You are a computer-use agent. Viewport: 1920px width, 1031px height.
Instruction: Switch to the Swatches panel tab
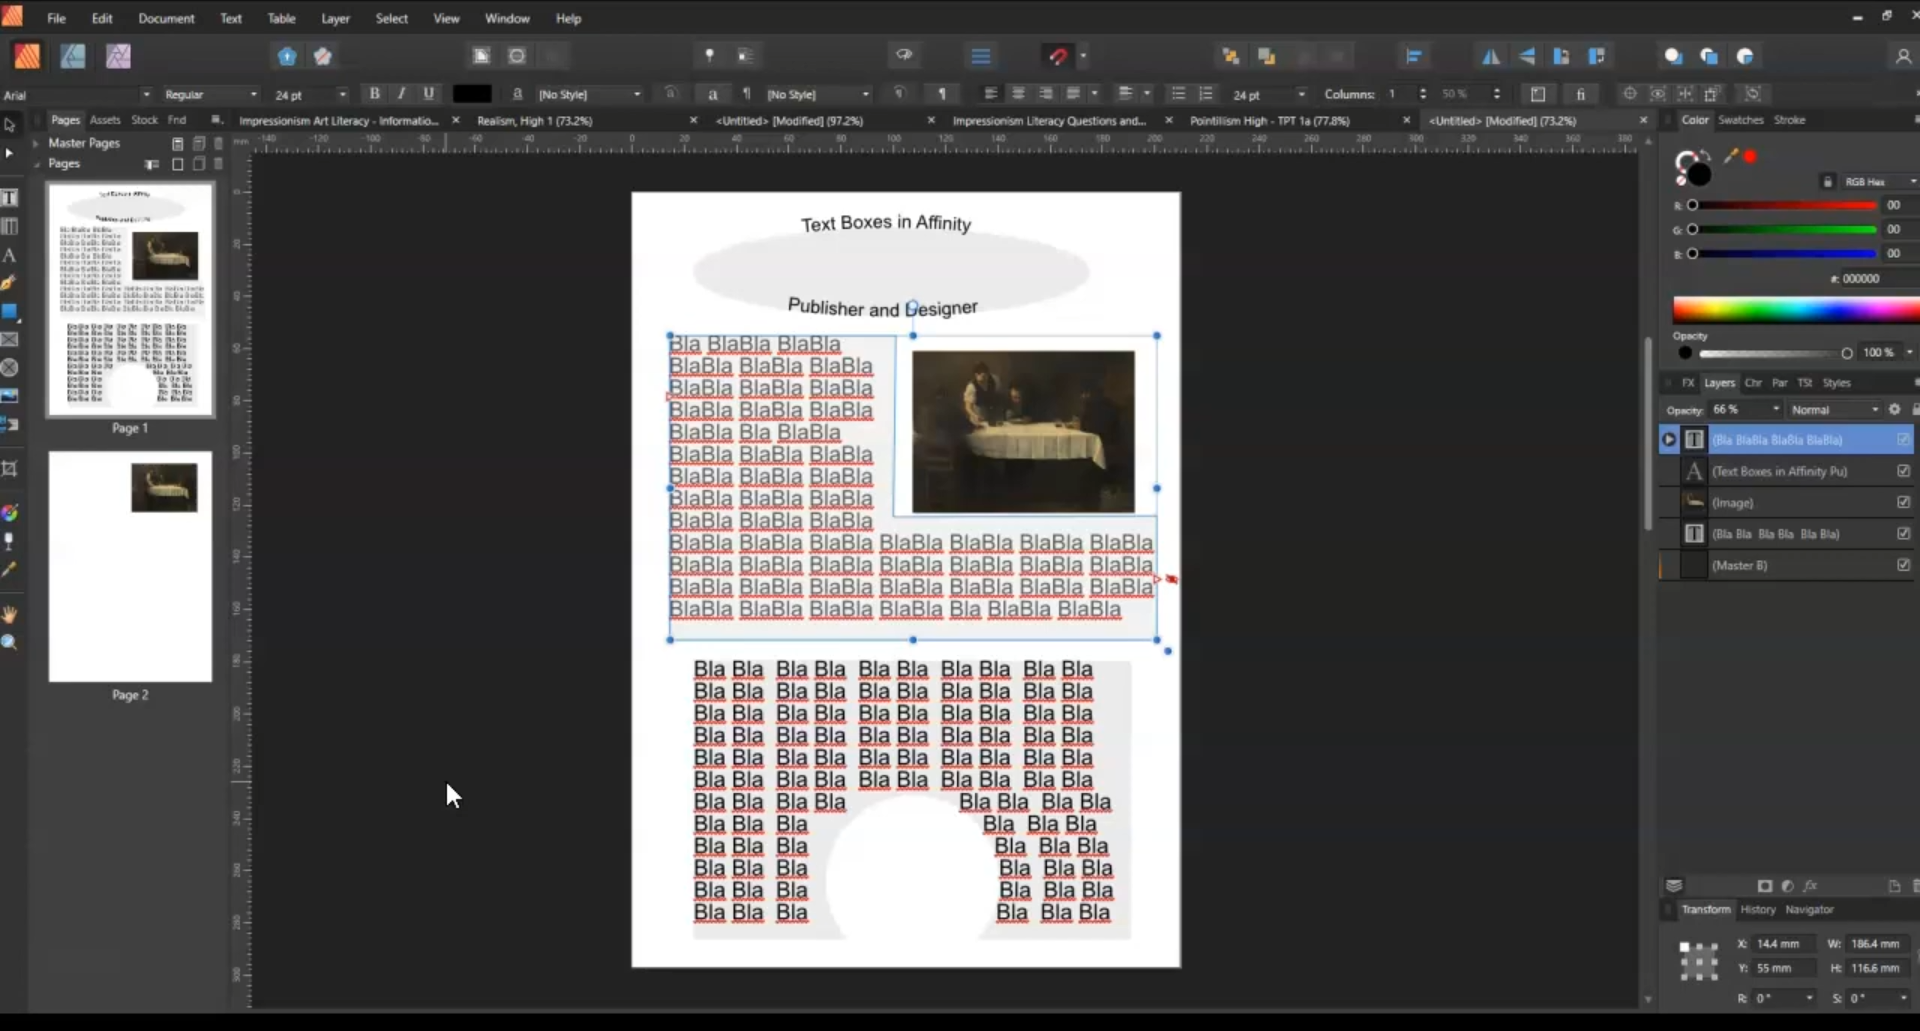point(1740,120)
